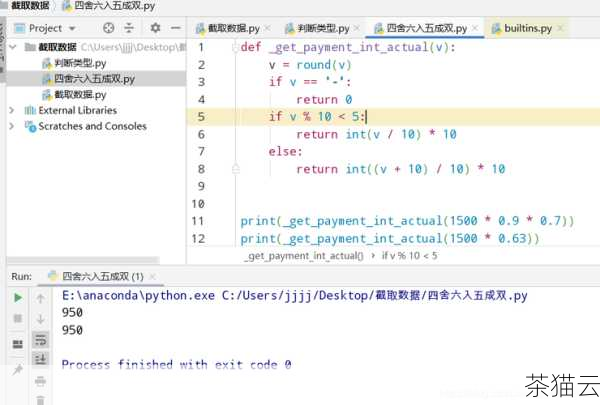Collapse the 截取数据 project root folder
The width and height of the screenshot is (600, 405).
point(12,47)
